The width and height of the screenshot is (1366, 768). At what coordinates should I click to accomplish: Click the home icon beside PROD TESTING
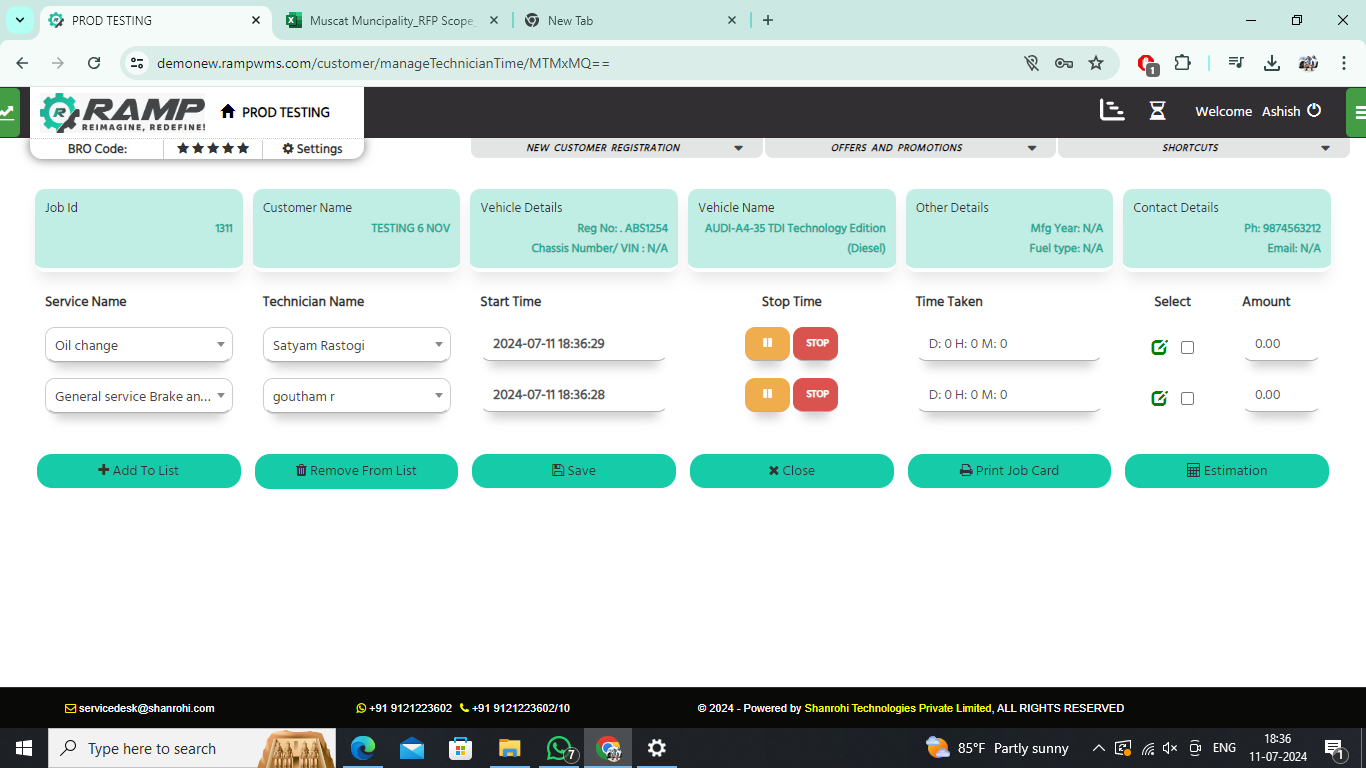[x=228, y=112]
